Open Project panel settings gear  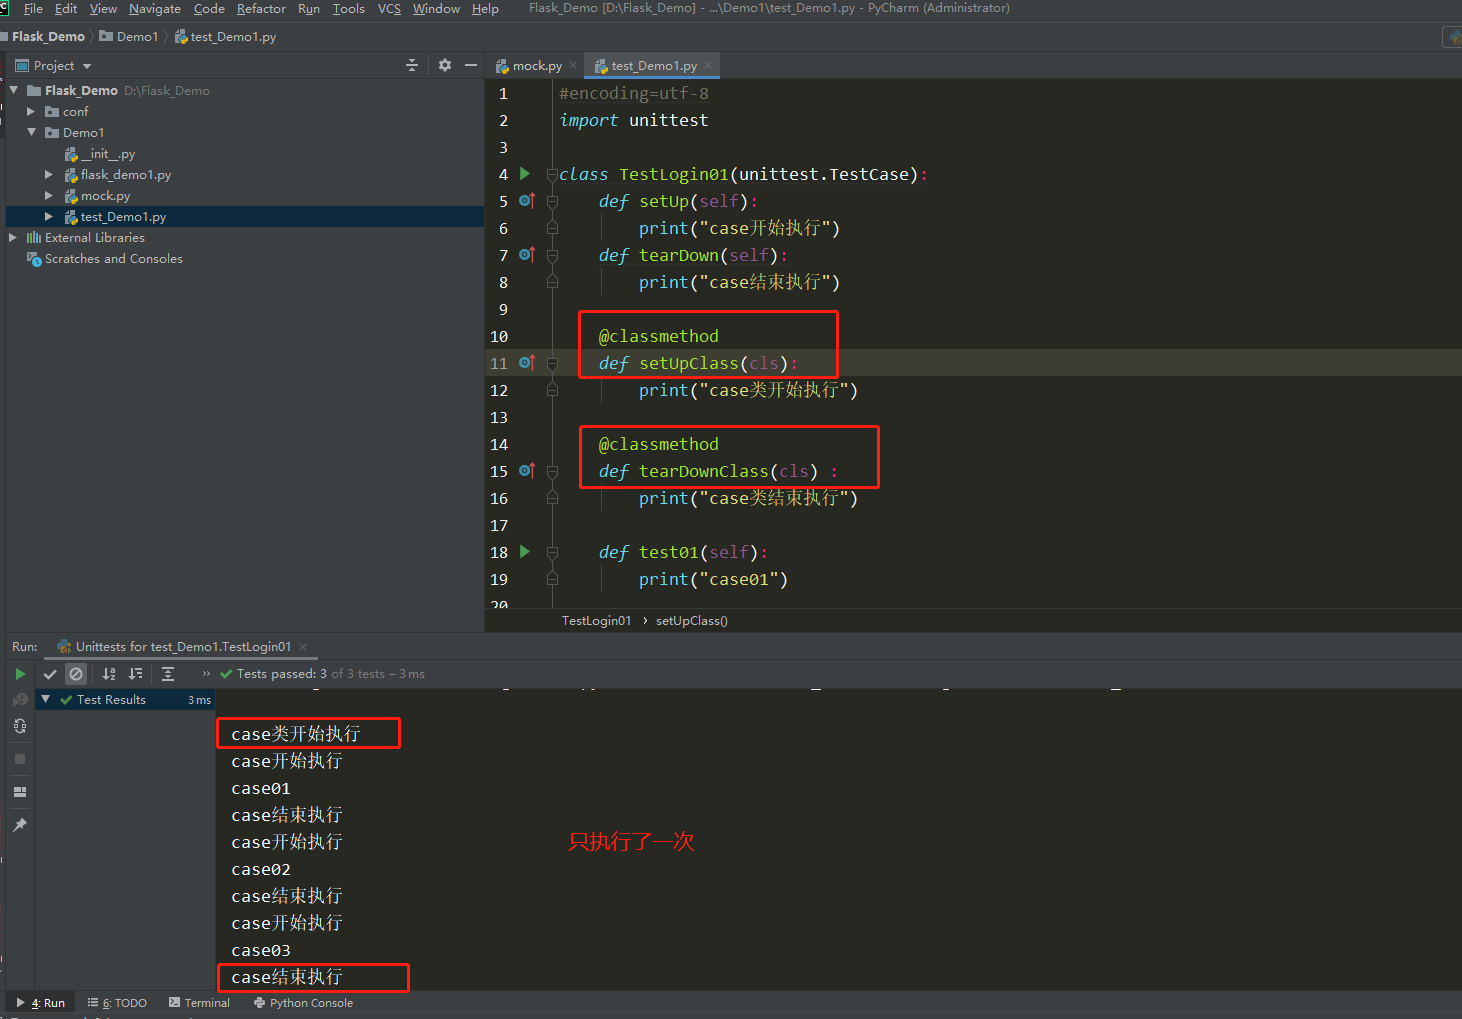tap(445, 65)
